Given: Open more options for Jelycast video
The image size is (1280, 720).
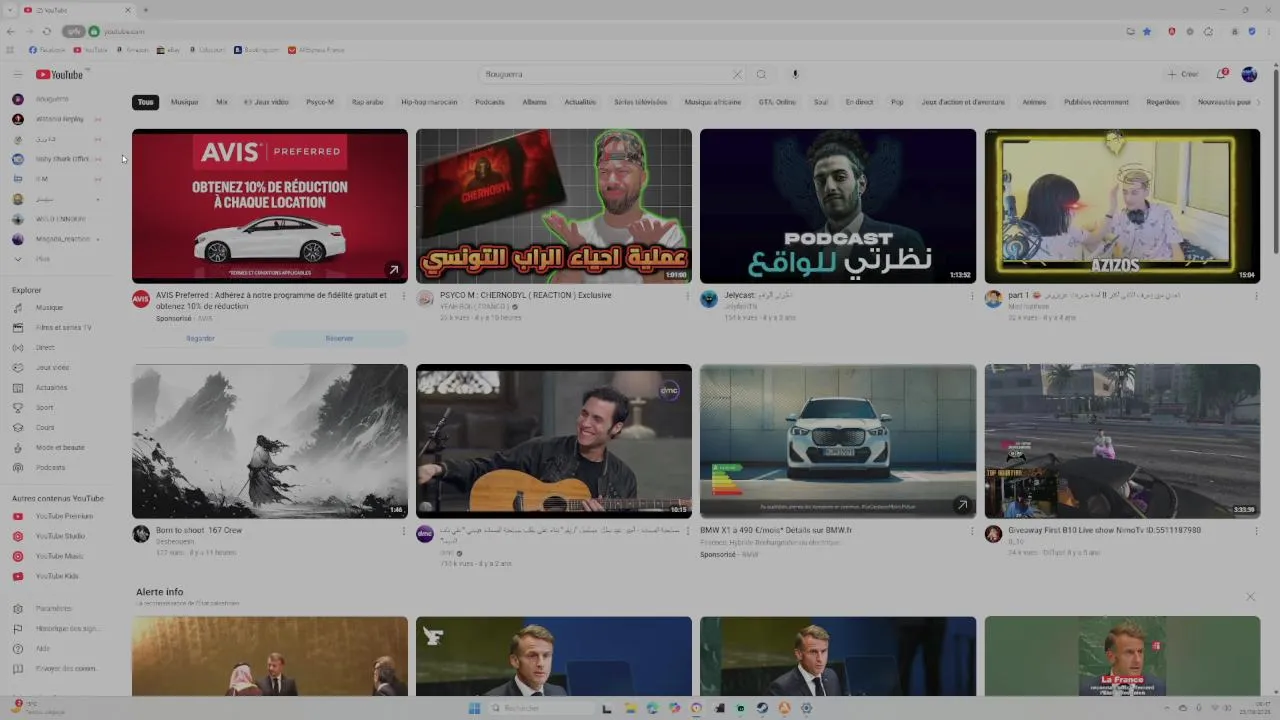Looking at the screenshot, I should coord(971,296).
